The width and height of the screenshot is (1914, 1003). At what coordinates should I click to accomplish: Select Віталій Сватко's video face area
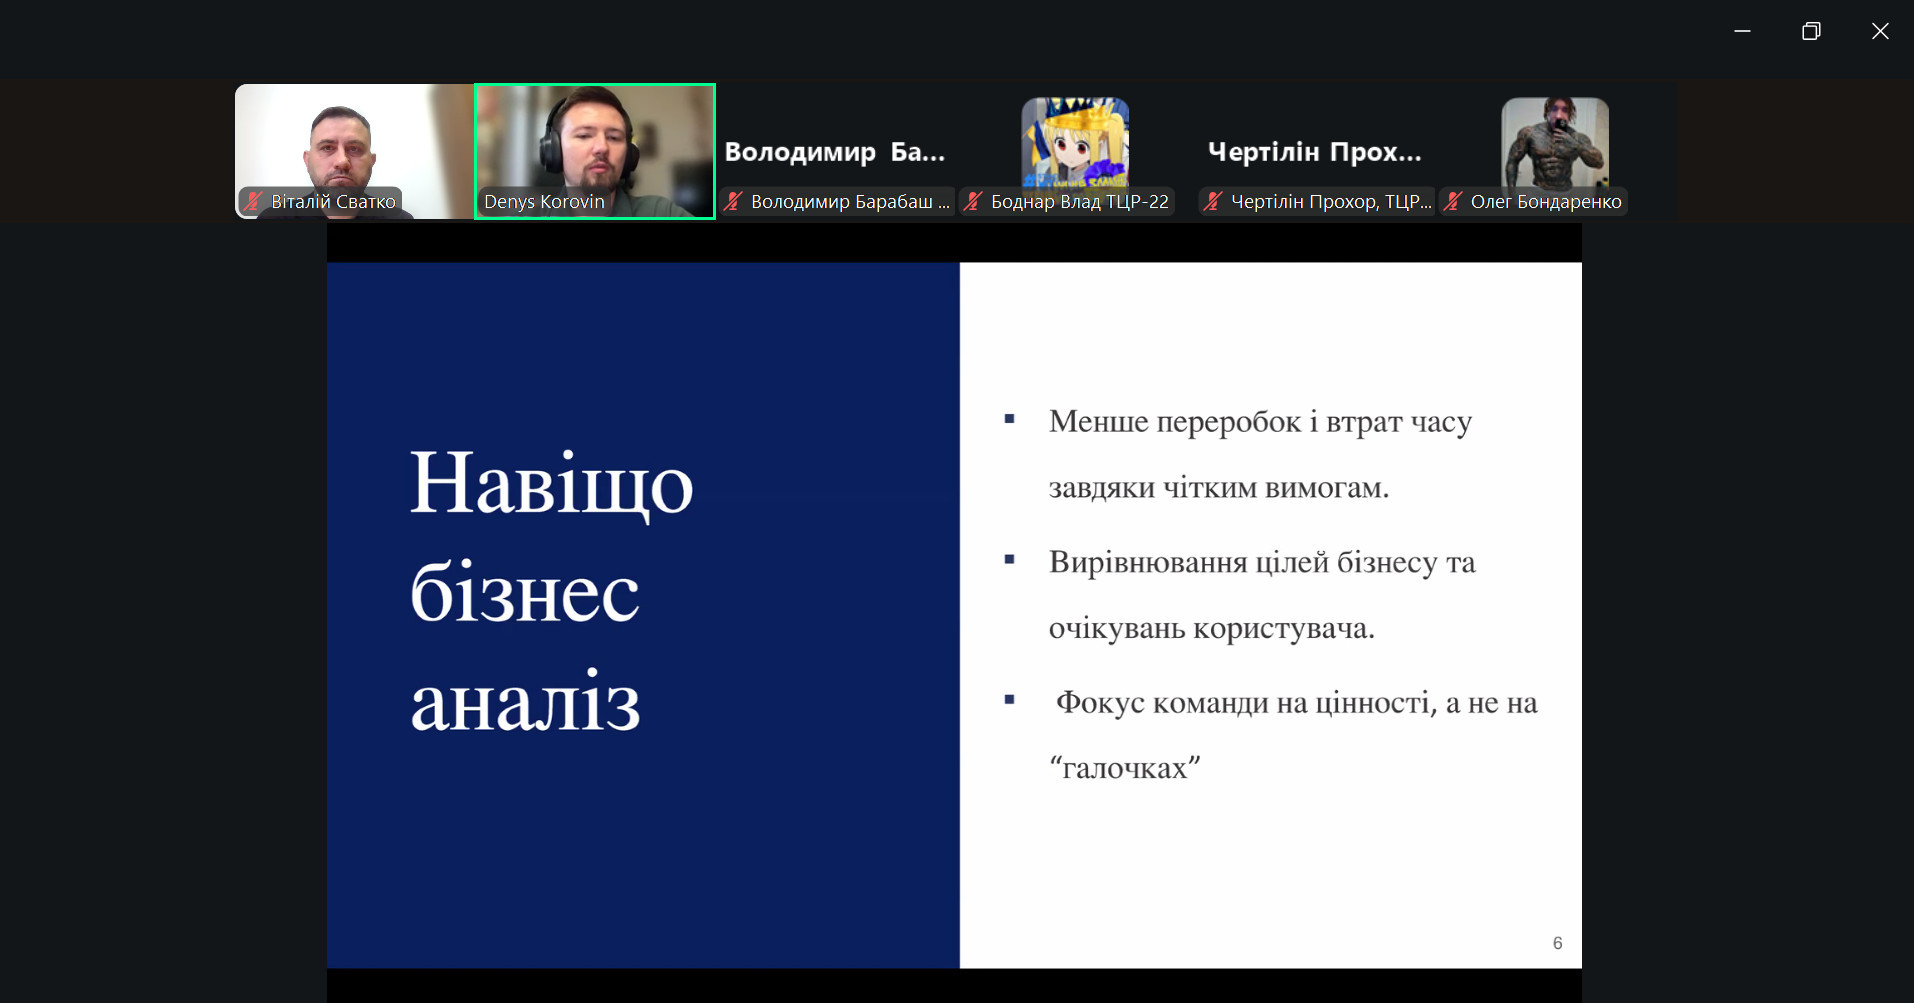340,145
